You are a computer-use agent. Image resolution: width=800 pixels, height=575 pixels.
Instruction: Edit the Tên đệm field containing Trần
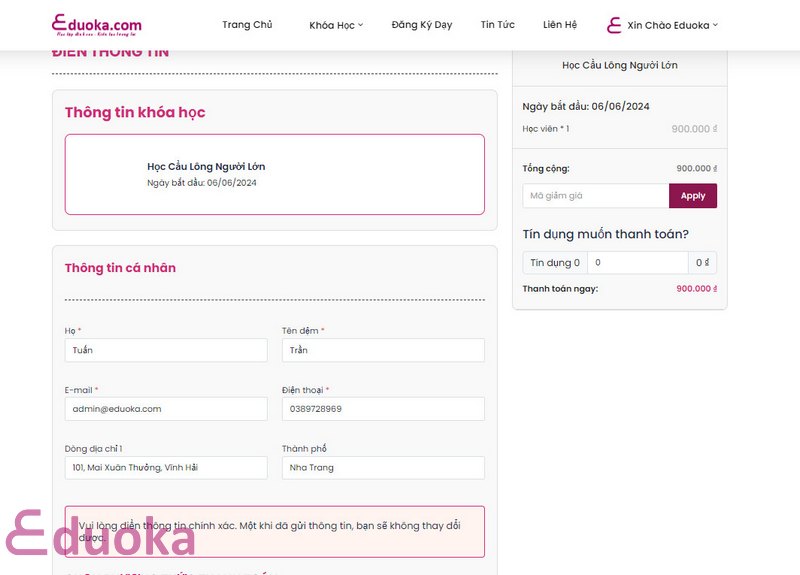383,351
